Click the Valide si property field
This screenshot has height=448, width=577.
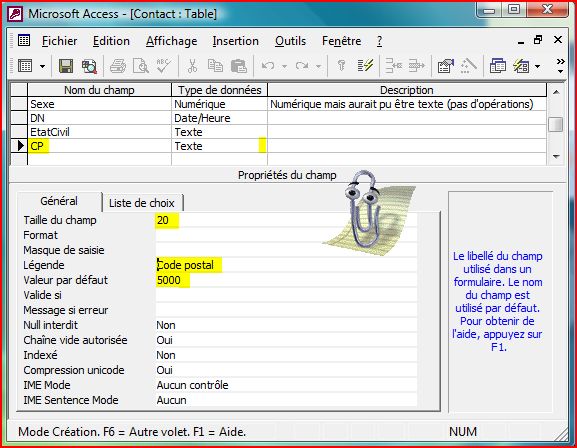286,295
